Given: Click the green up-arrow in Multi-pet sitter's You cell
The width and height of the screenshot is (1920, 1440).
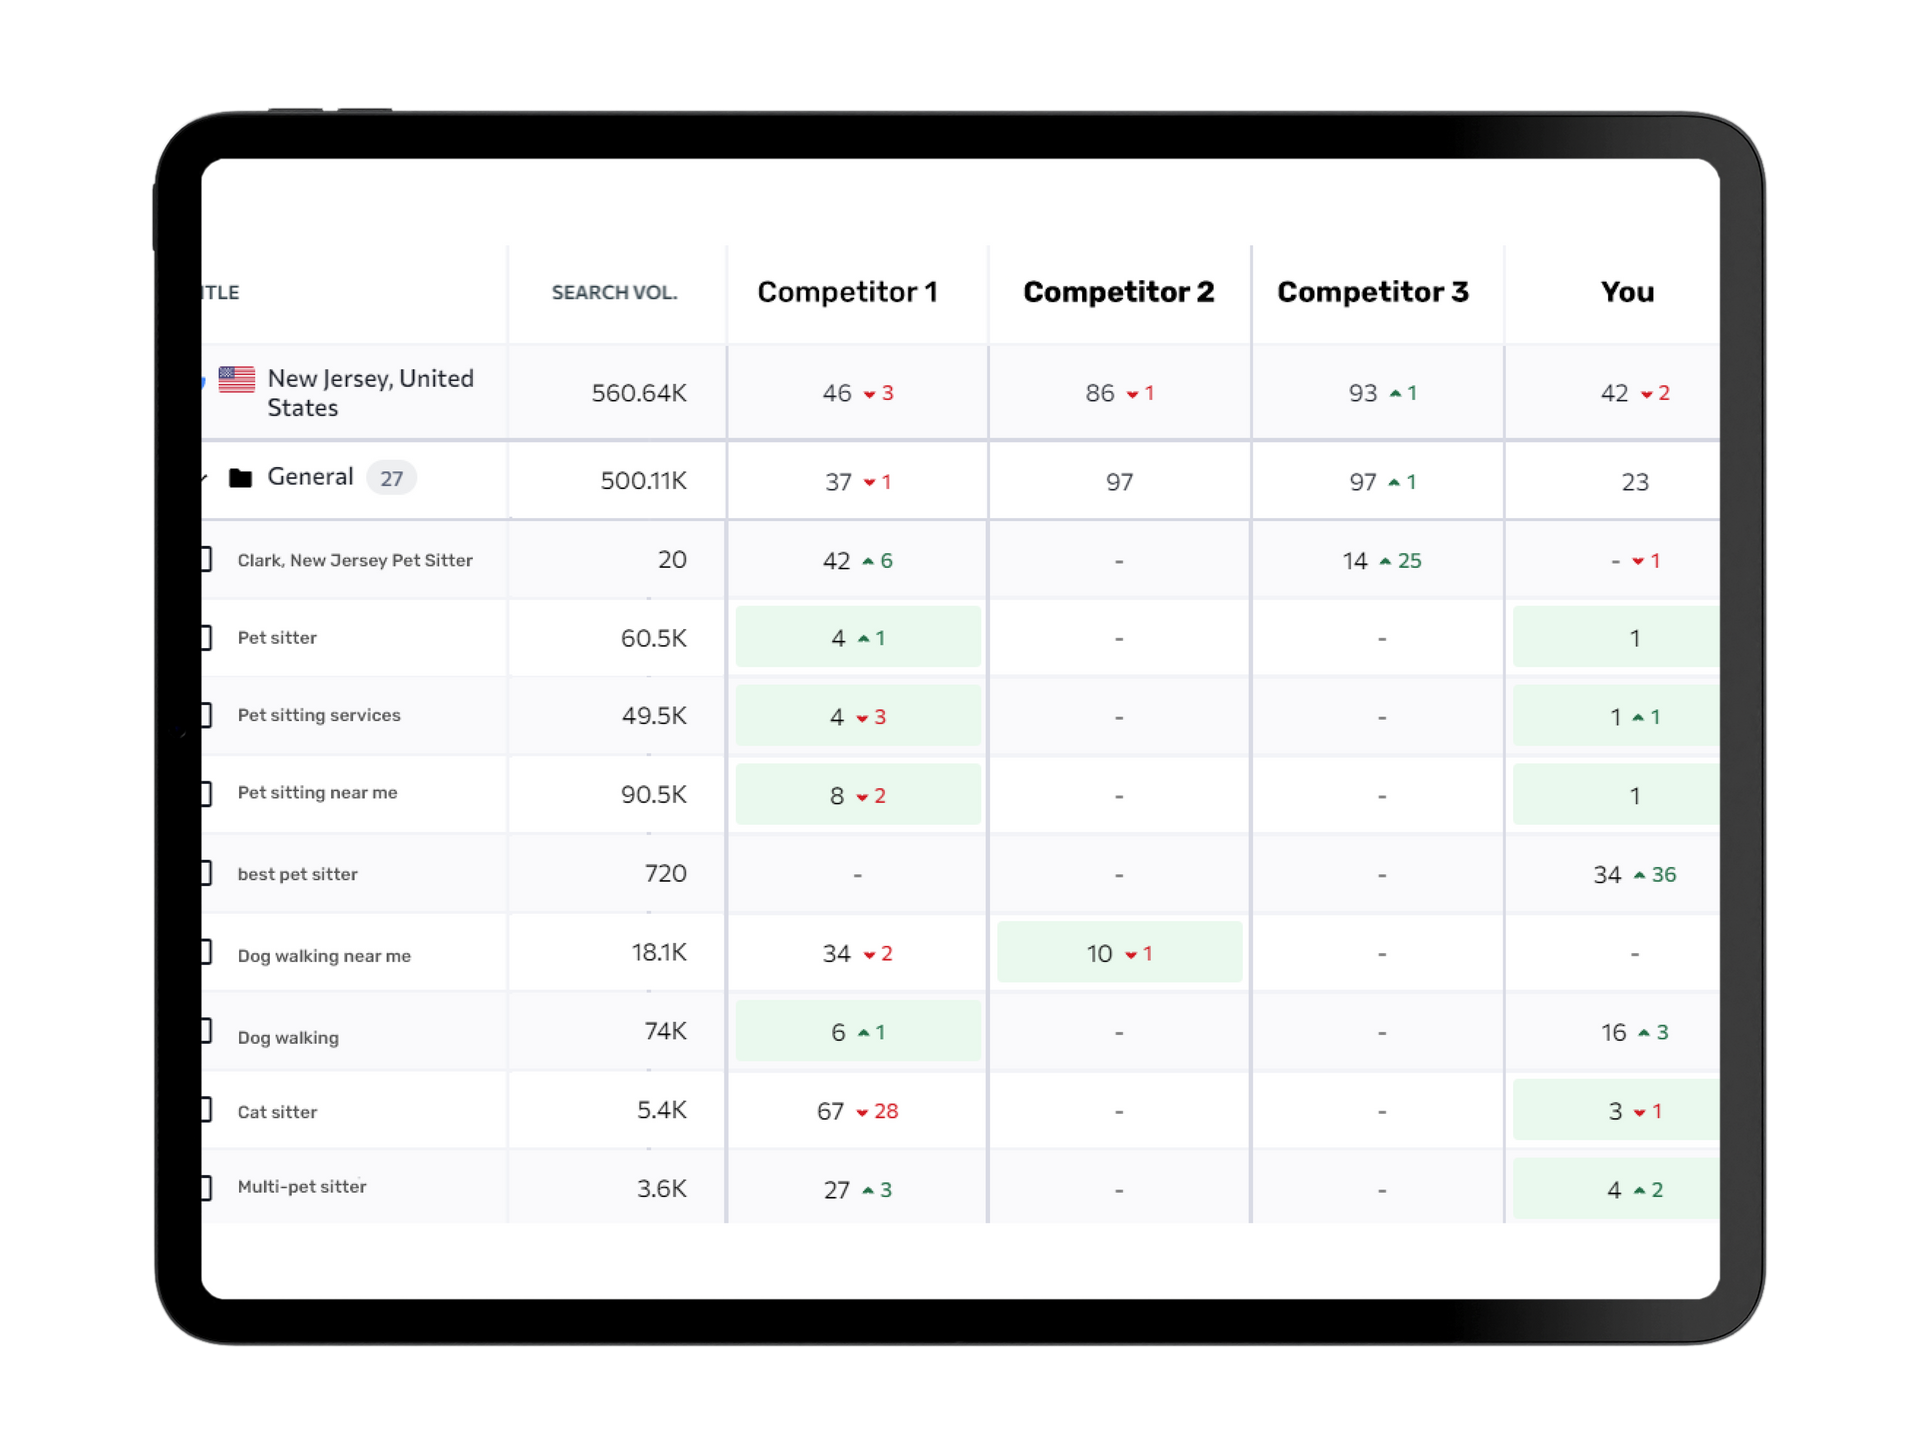Looking at the screenshot, I should coord(1642,1189).
